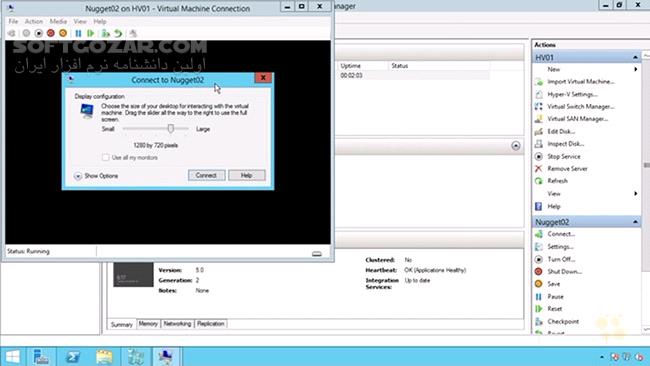The height and width of the screenshot is (366, 650).
Task: Expand the View submenu in Actions
Action: [635, 194]
